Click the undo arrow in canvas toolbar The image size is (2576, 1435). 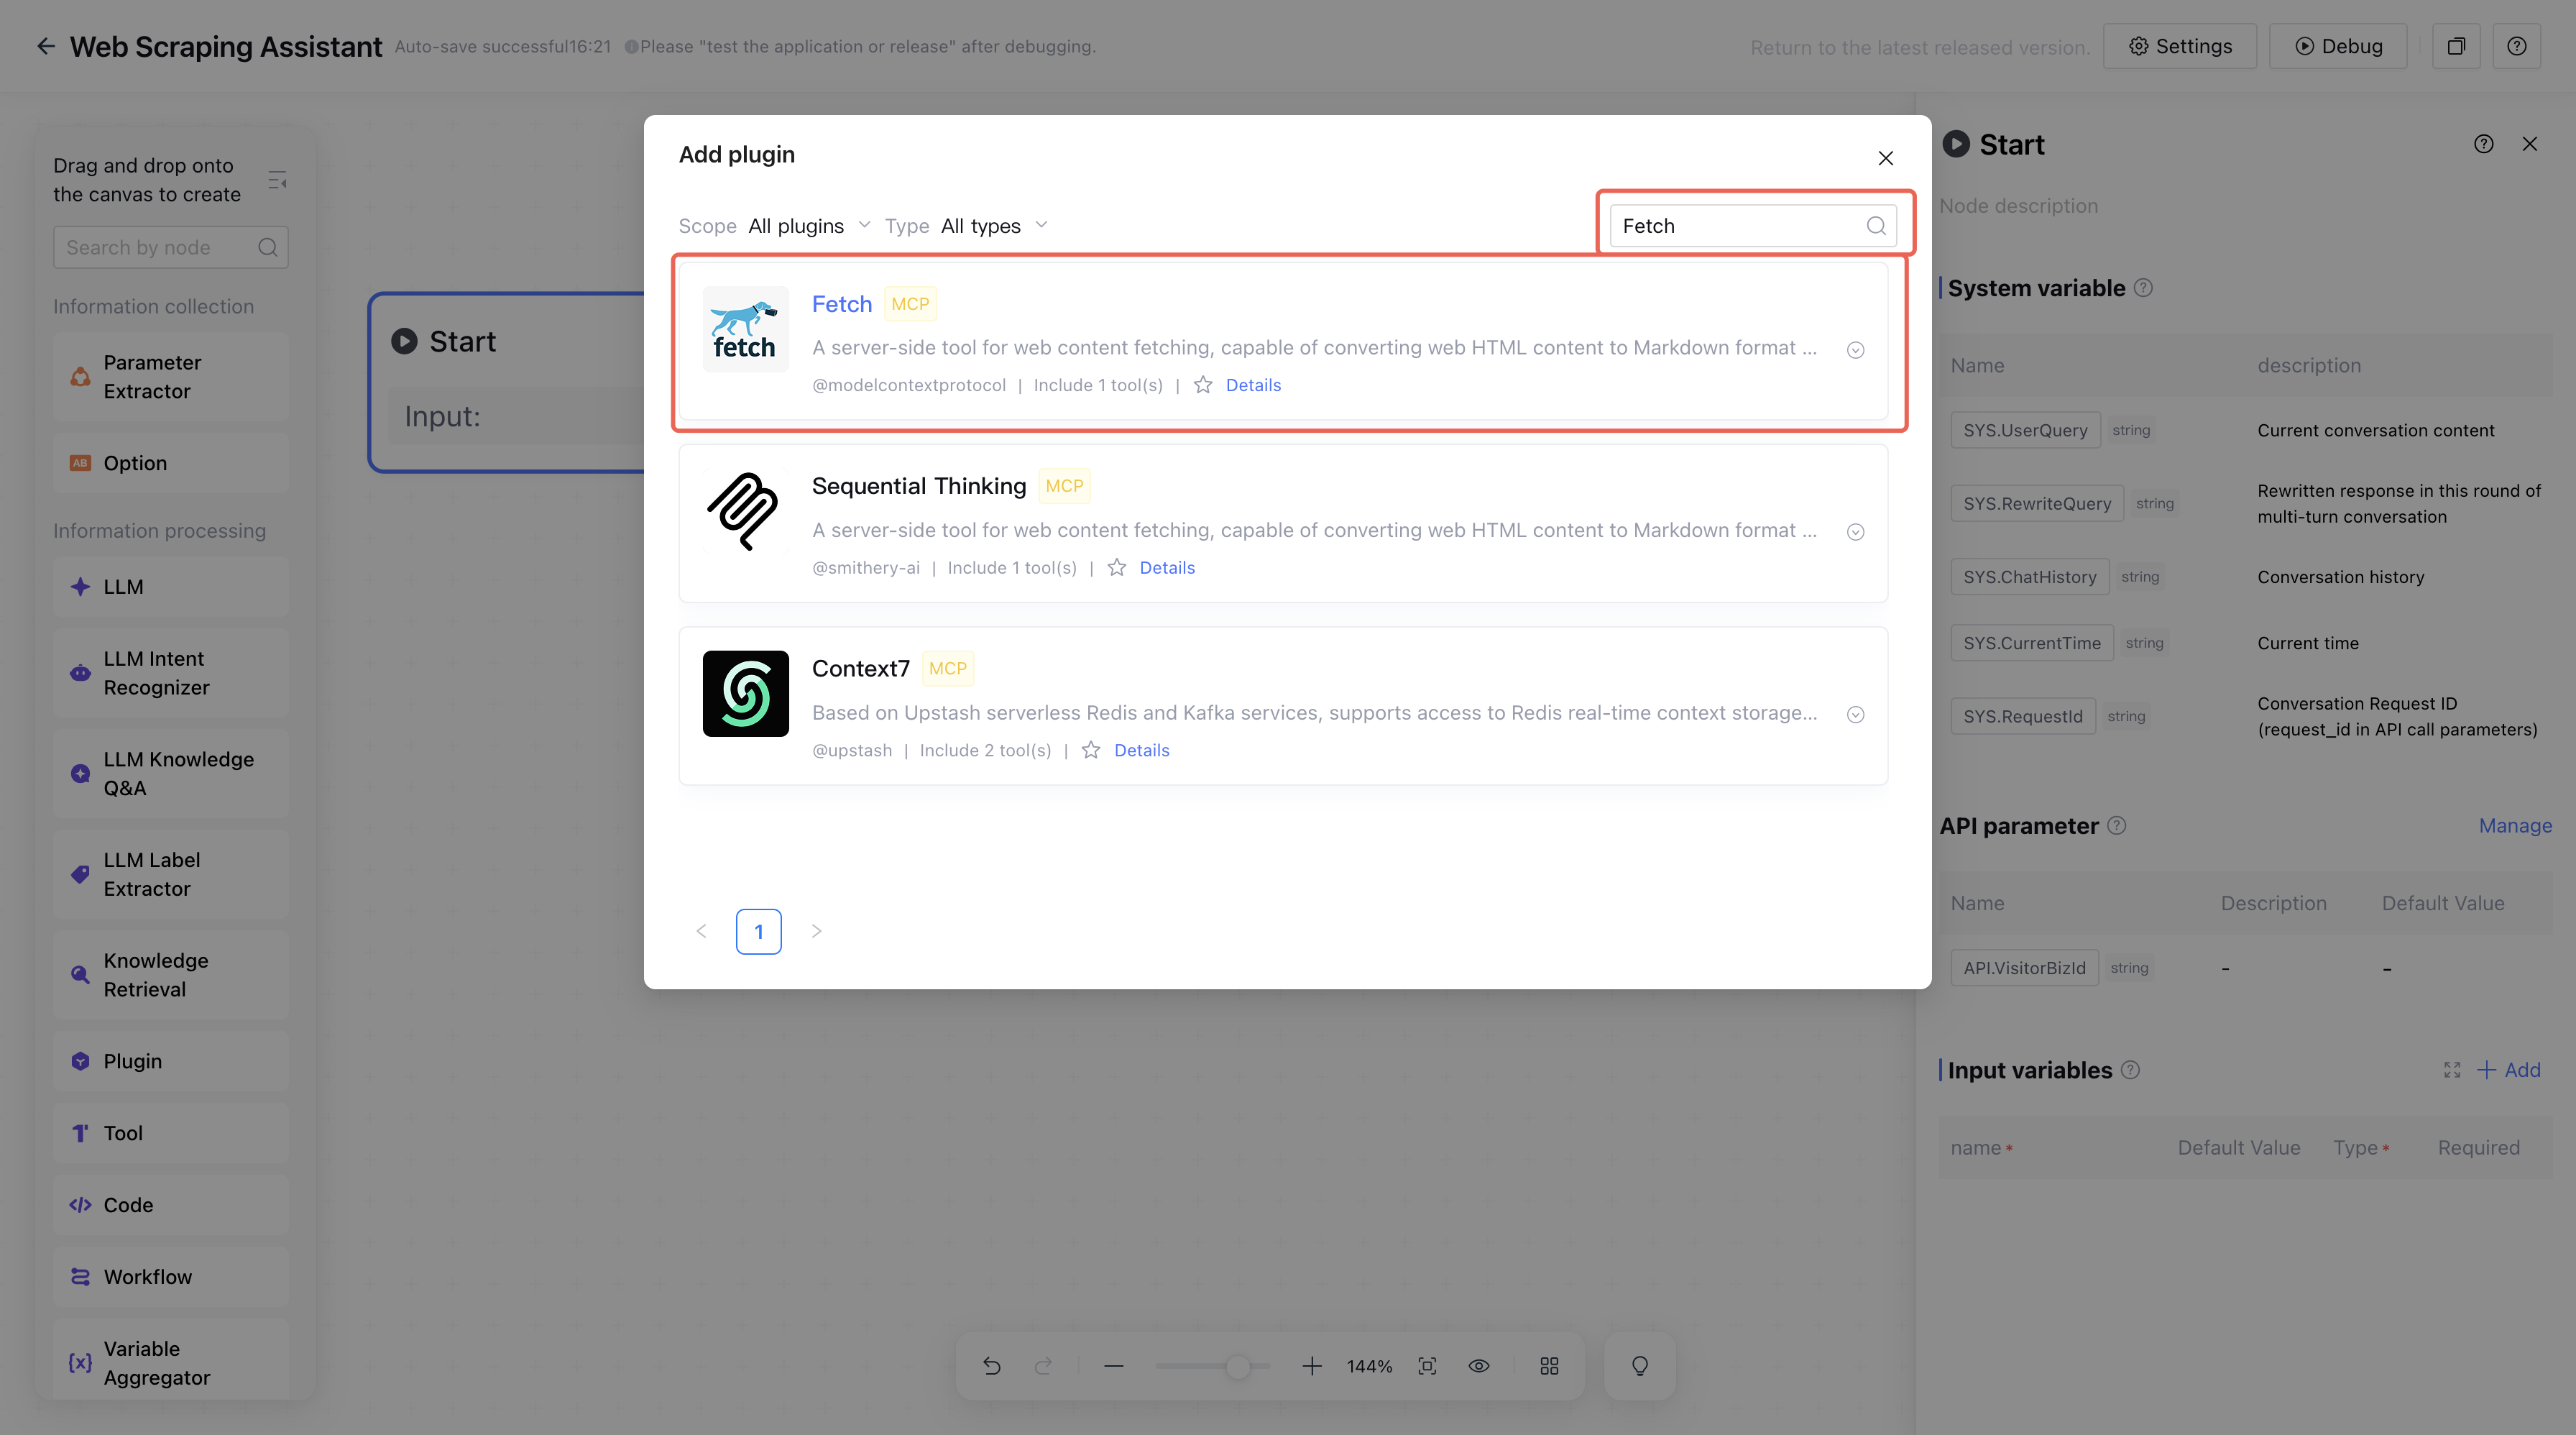991,1366
